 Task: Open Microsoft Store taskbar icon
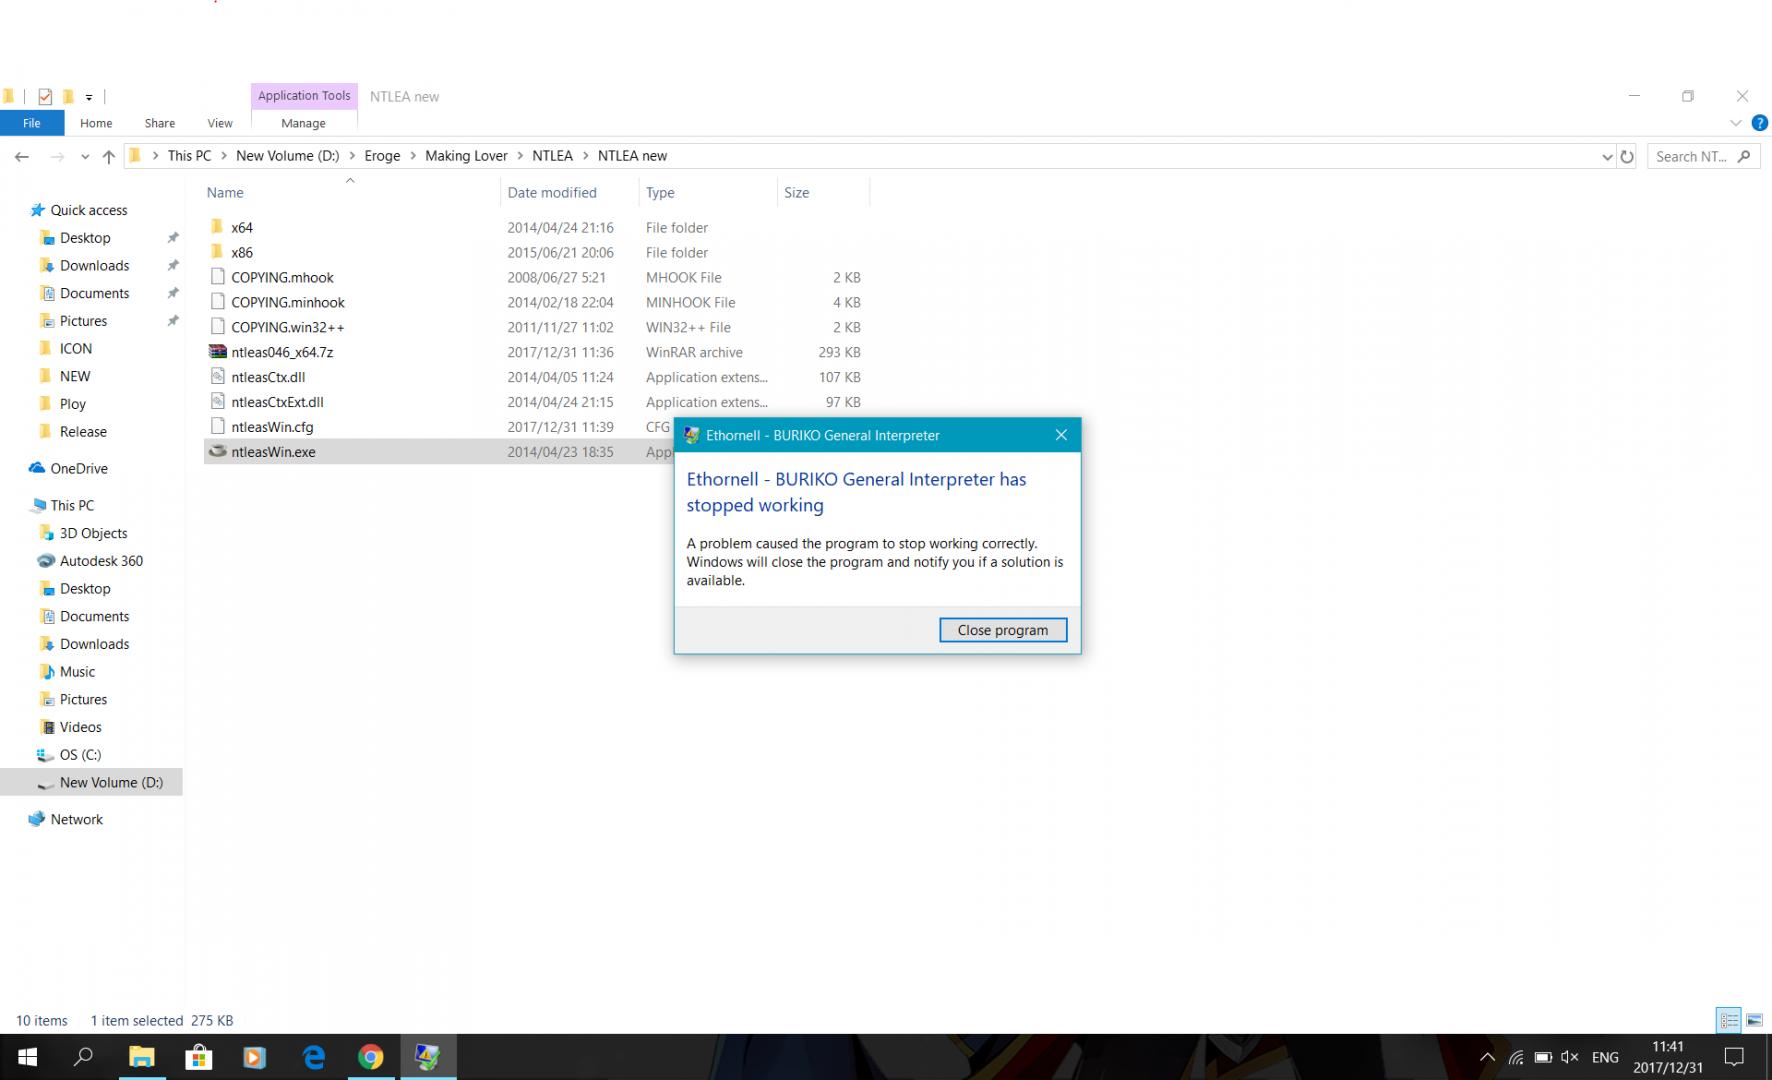pos(199,1057)
